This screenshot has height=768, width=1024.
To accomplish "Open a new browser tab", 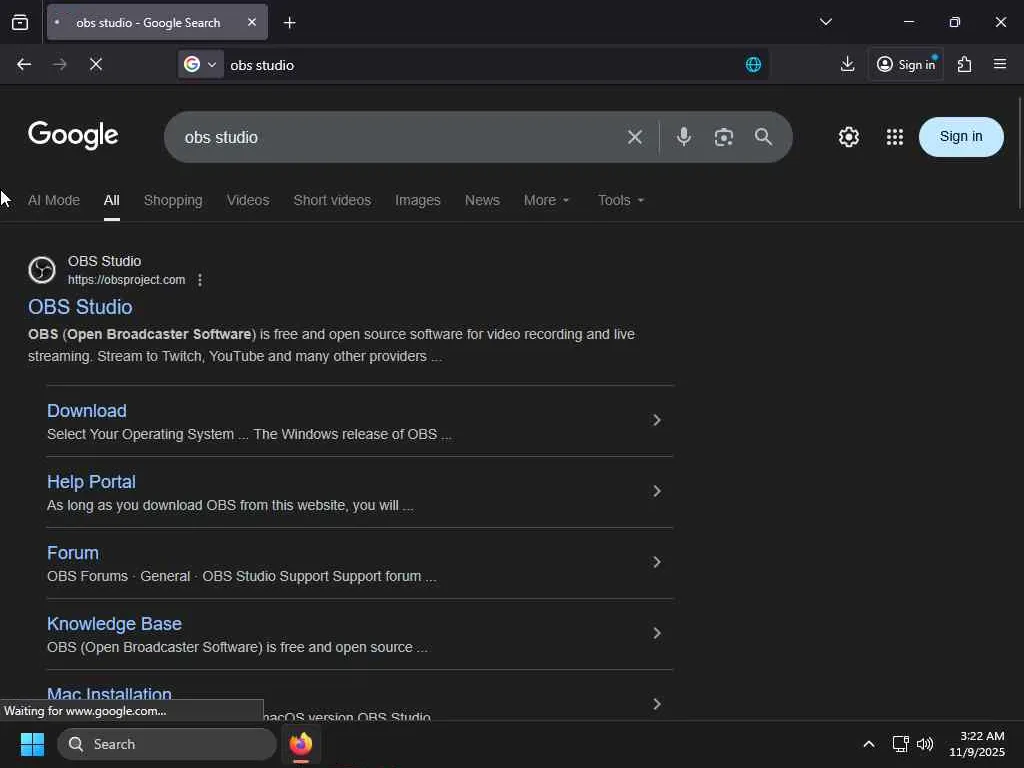I will (x=289, y=23).
